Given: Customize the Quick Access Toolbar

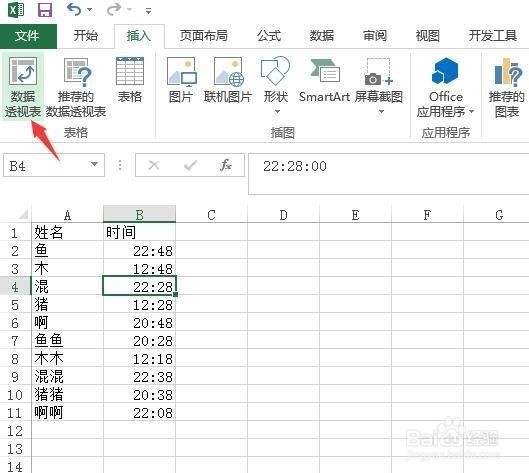Looking at the screenshot, I should click(148, 11).
